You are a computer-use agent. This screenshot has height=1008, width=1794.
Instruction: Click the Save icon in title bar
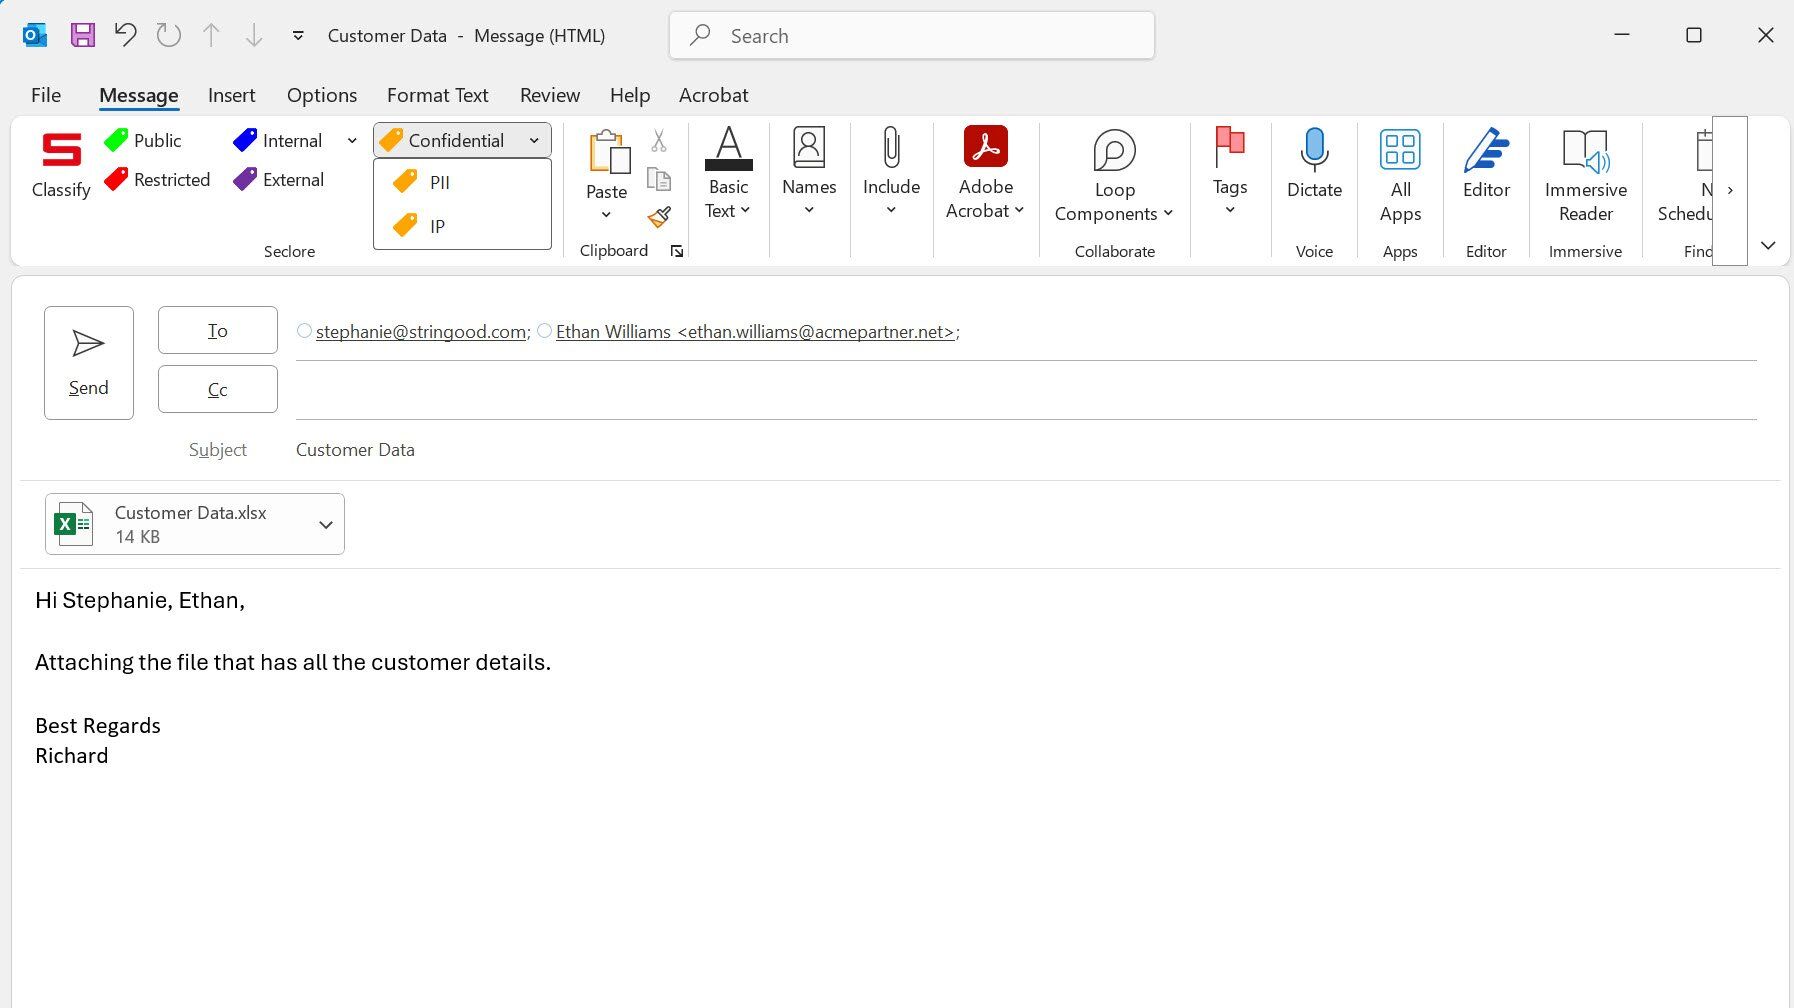tap(83, 36)
